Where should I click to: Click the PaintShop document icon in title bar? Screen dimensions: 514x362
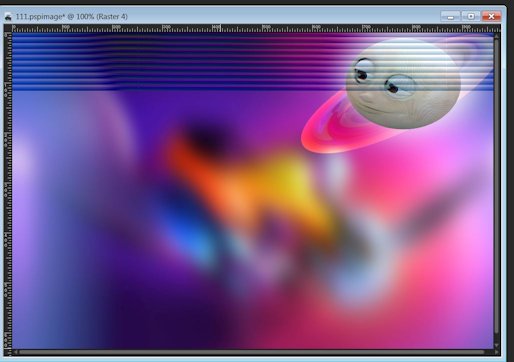[x=8, y=16]
